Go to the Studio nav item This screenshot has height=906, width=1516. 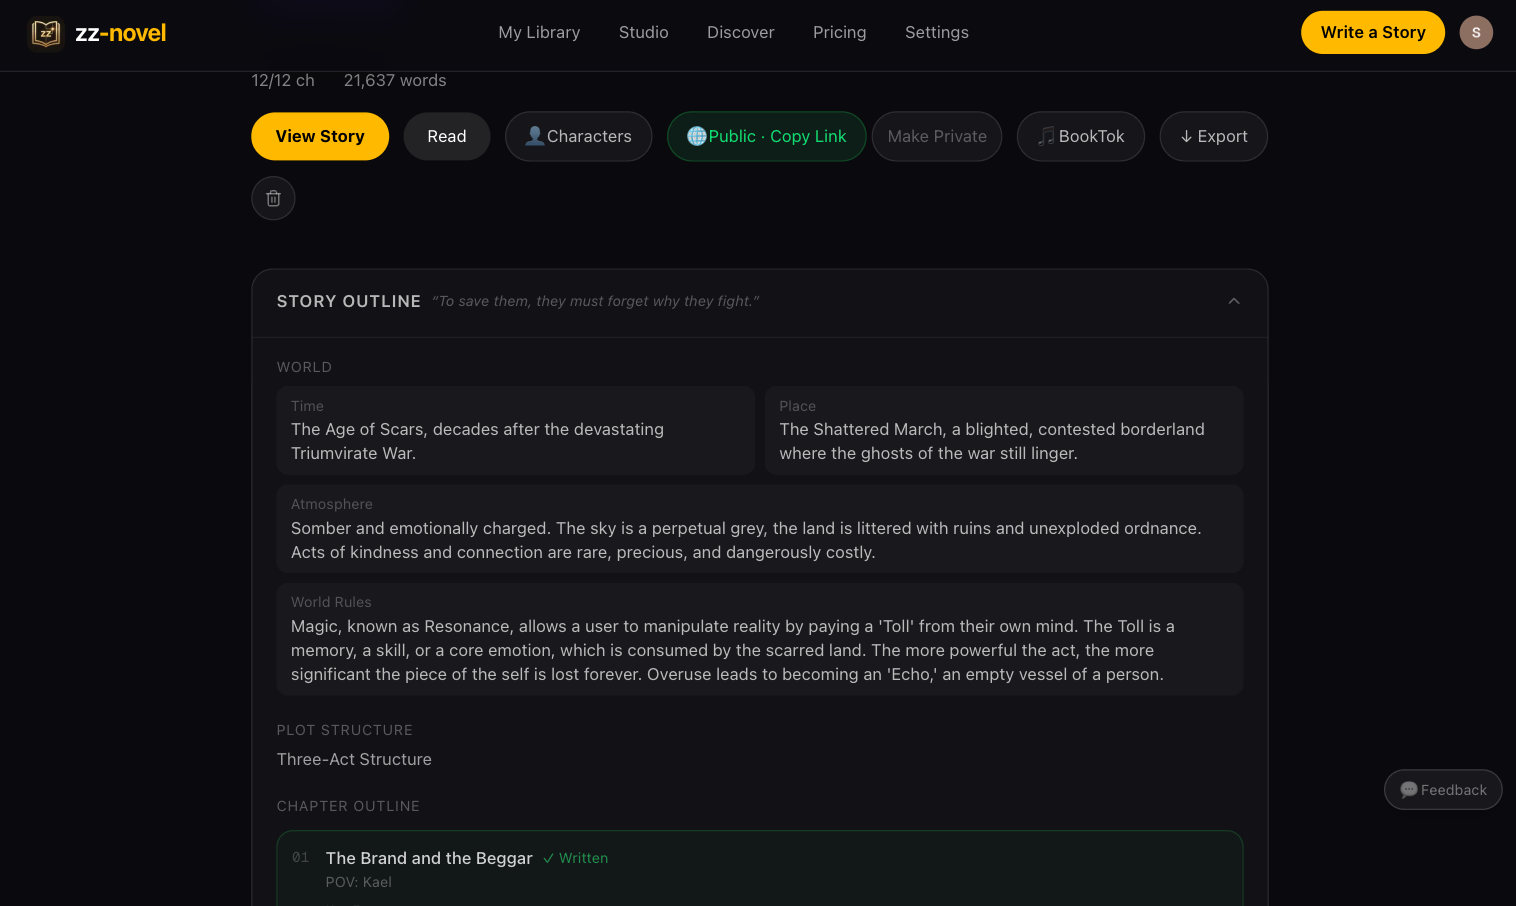coord(643,32)
